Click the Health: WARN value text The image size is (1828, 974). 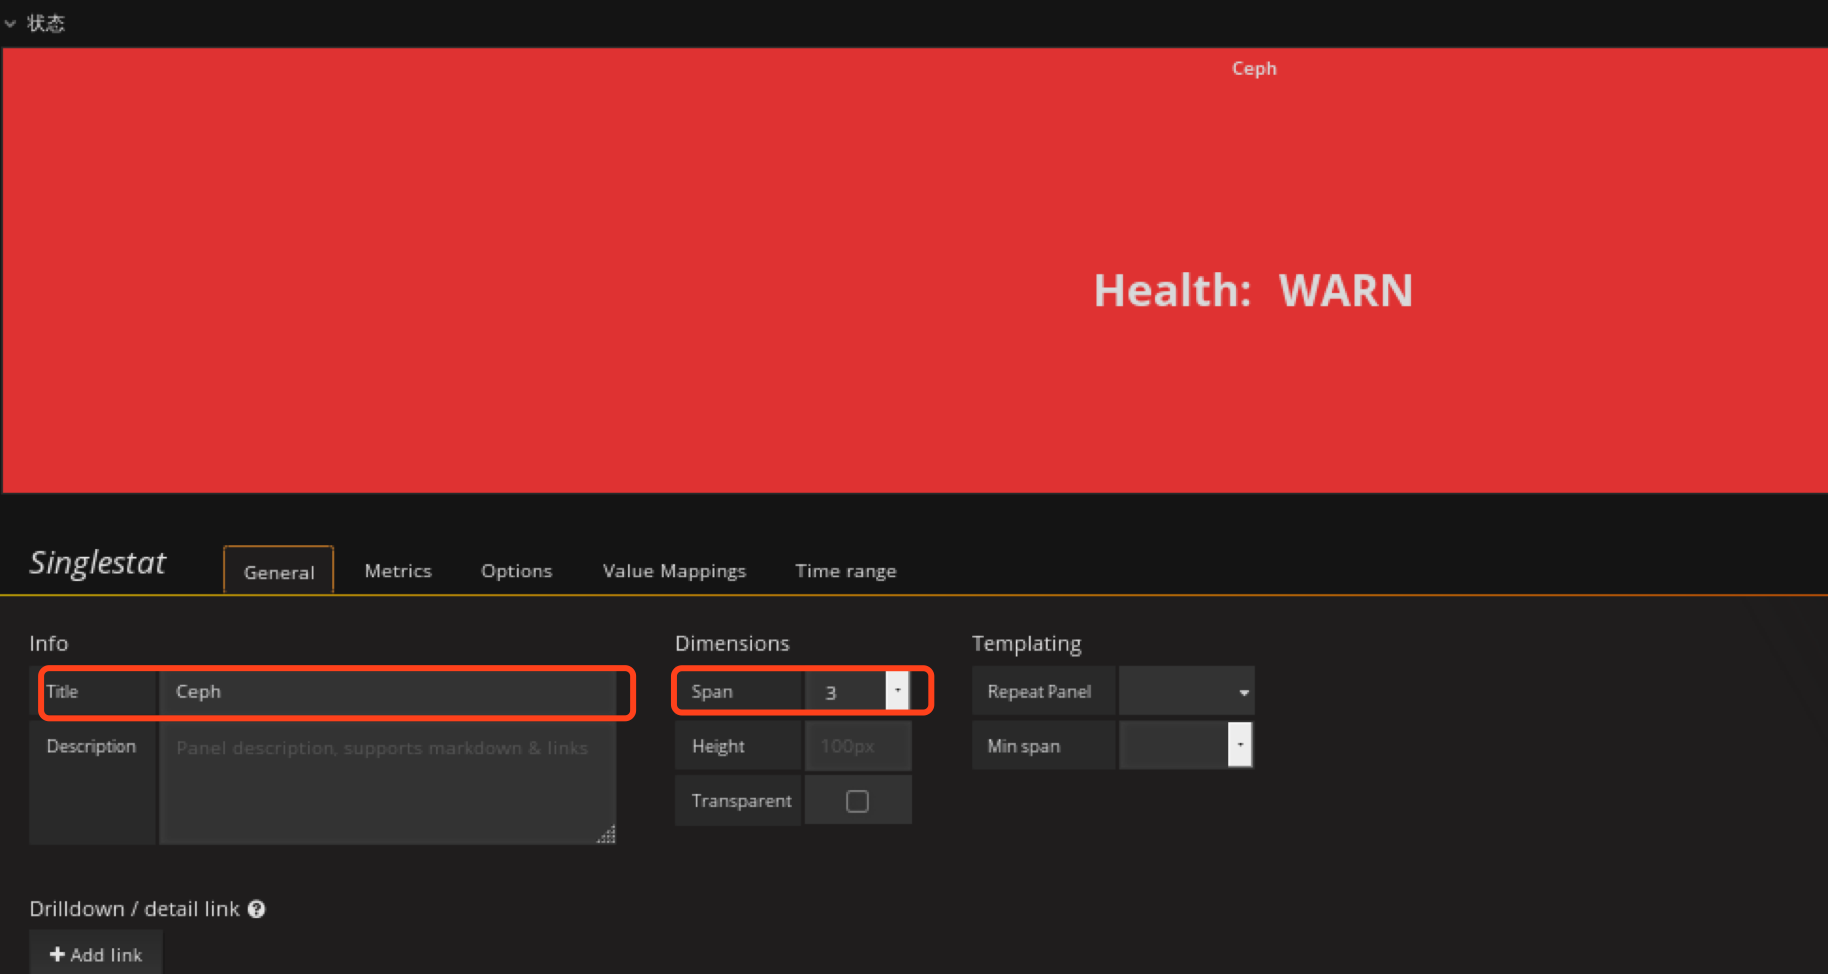click(x=1252, y=291)
